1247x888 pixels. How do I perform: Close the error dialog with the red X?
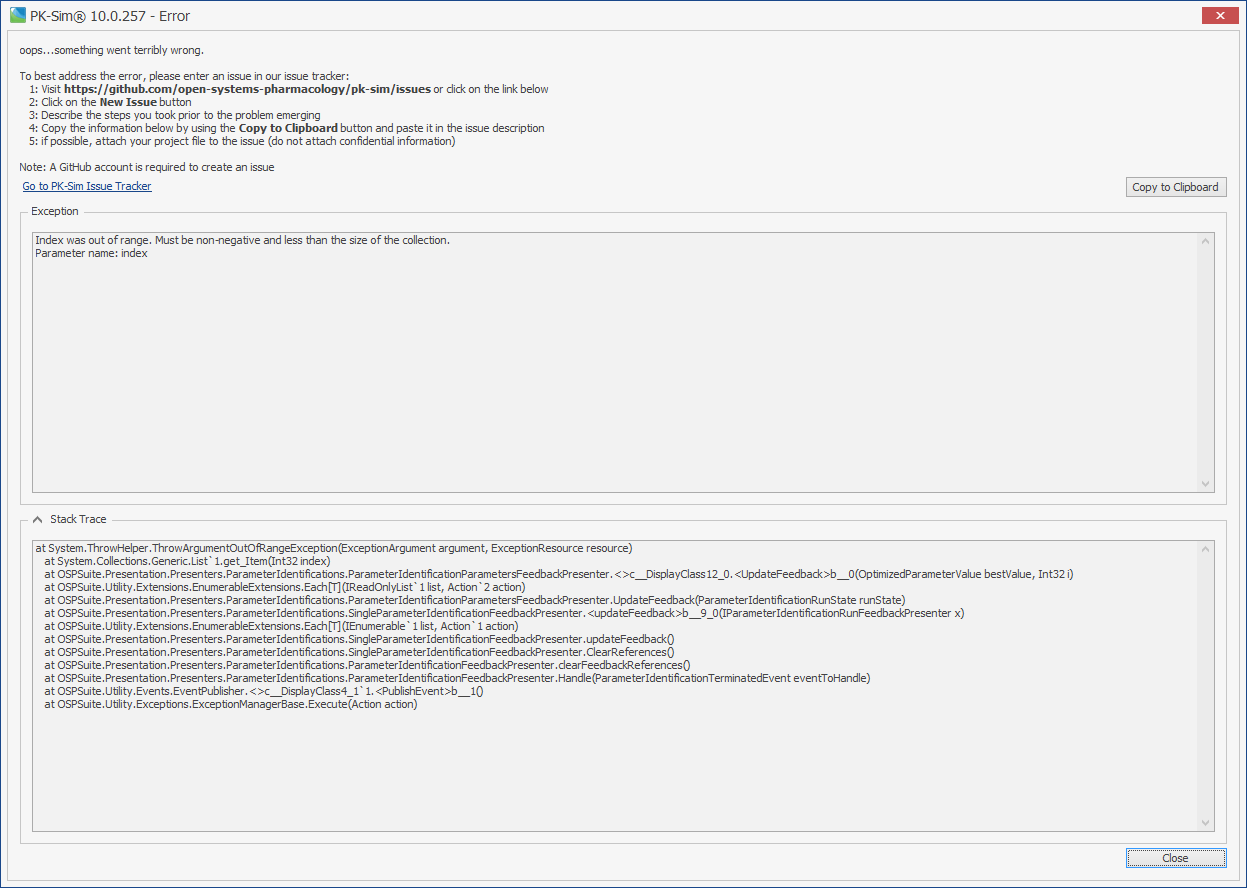pyautogui.click(x=1219, y=15)
